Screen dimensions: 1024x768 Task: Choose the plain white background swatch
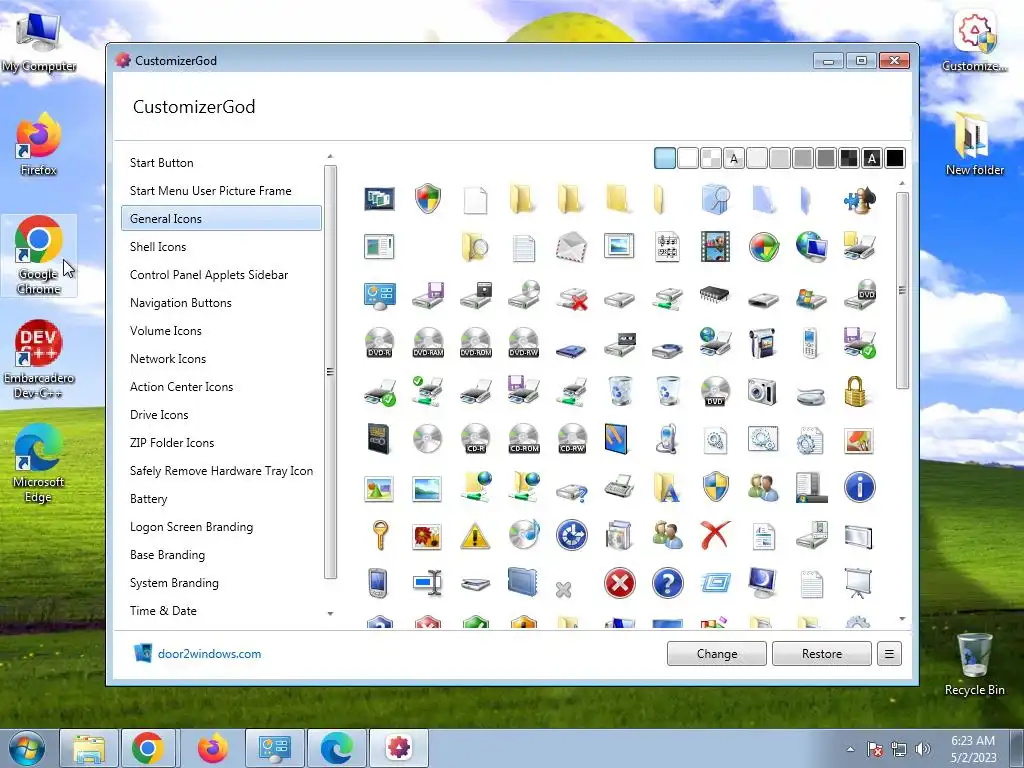pyautogui.click(x=688, y=158)
